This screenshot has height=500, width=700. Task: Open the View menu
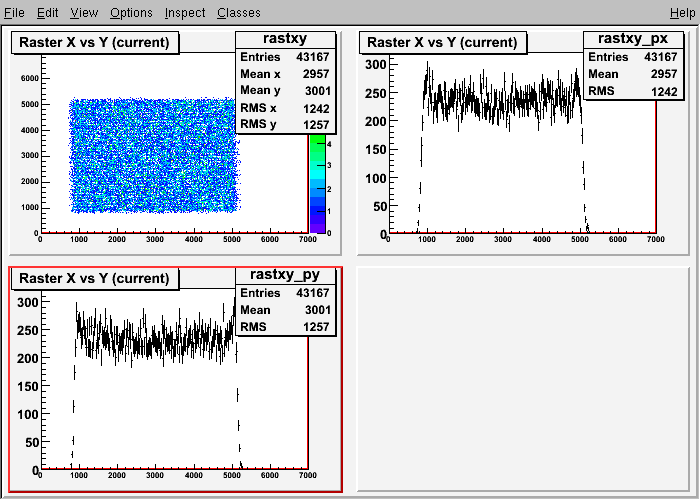coord(84,12)
